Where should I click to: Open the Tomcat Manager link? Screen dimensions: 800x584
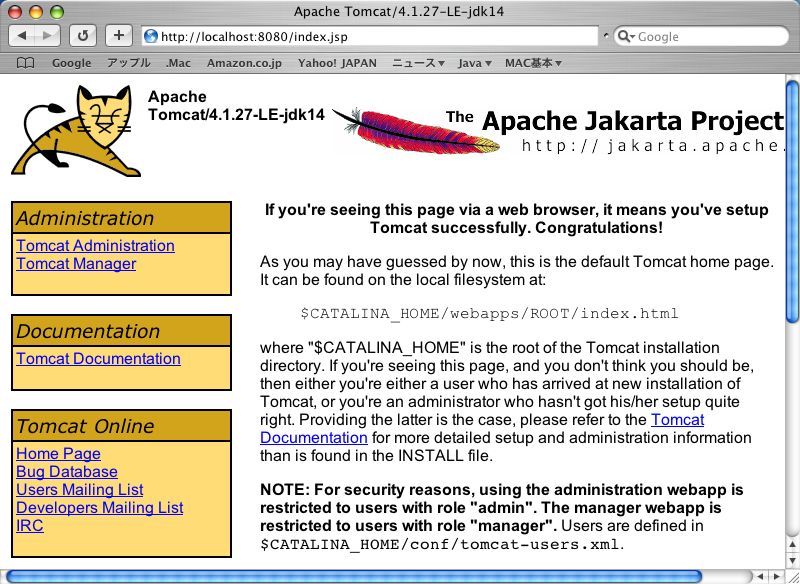coord(76,264)
